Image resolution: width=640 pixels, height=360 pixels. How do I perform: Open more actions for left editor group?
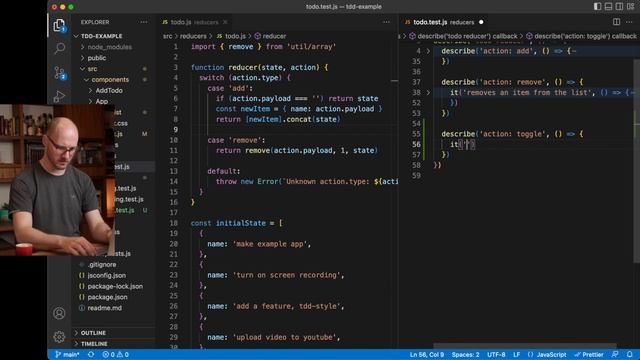pos(386,22)
